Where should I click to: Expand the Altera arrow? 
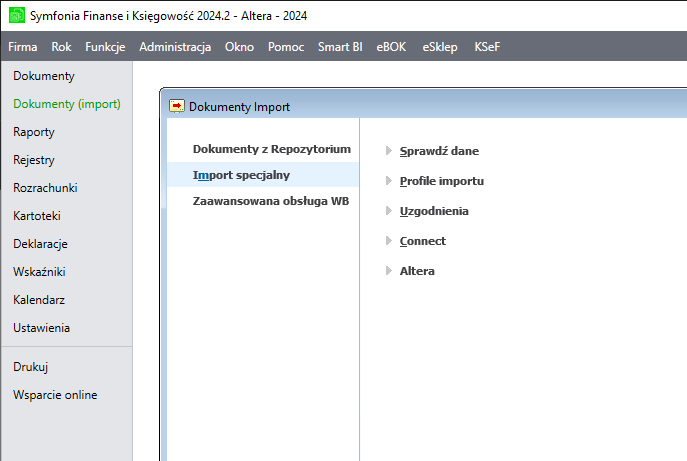389,271
